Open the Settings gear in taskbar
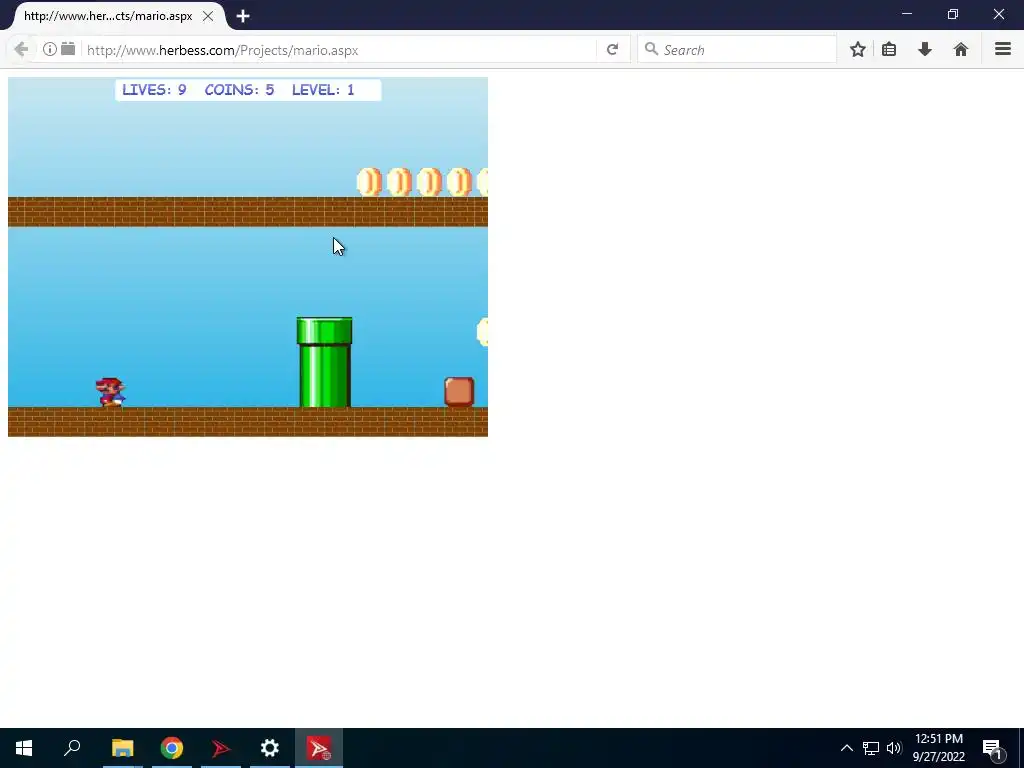Screen dimensions: 1024x768 (x=270, y=748)
